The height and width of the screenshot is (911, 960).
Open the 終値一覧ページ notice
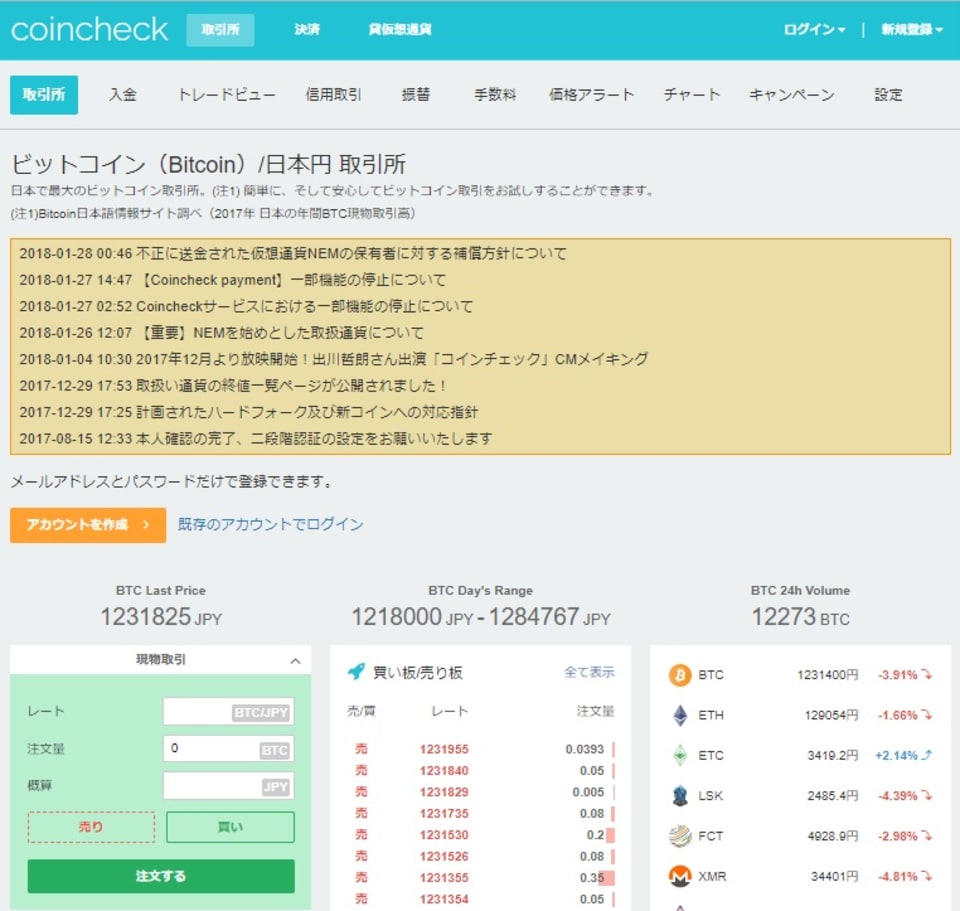tap(233, 385)
